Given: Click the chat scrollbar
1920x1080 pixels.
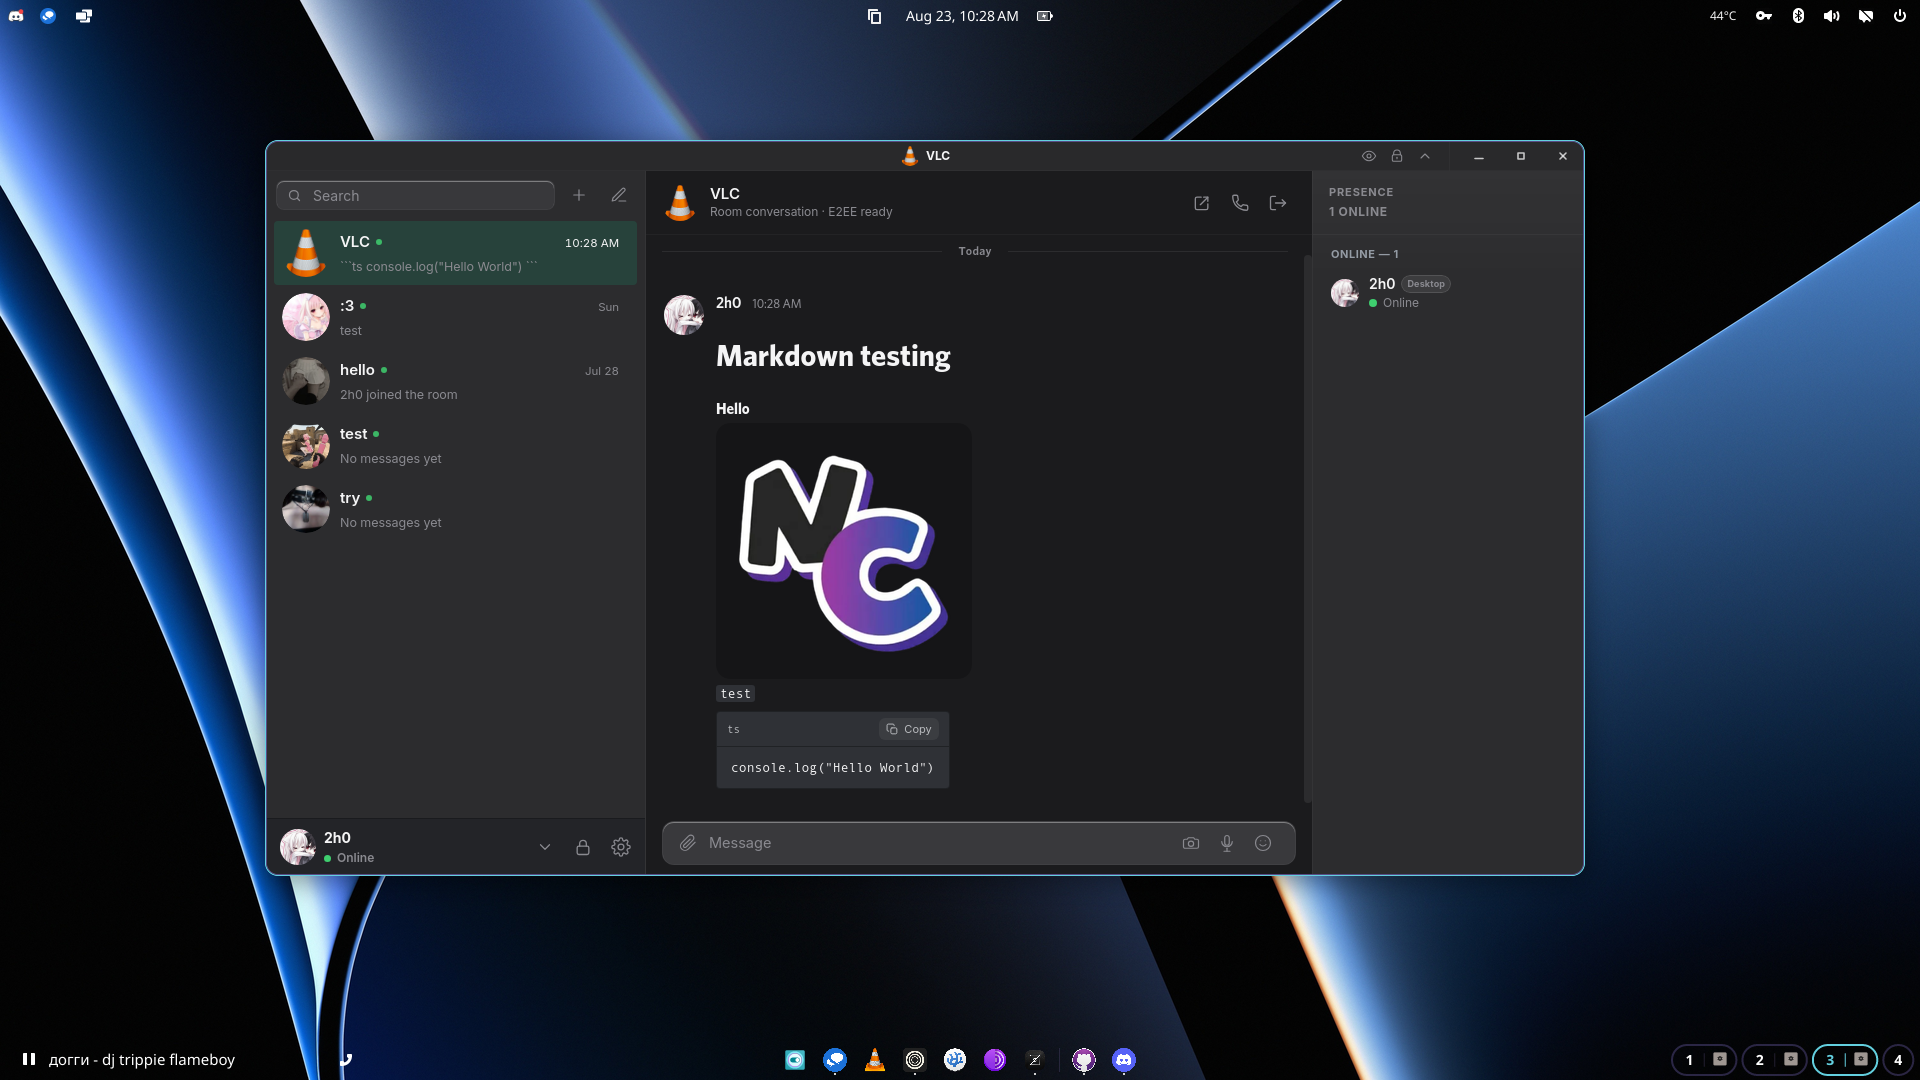Looking at the screenshot, I should [1307, 528].
